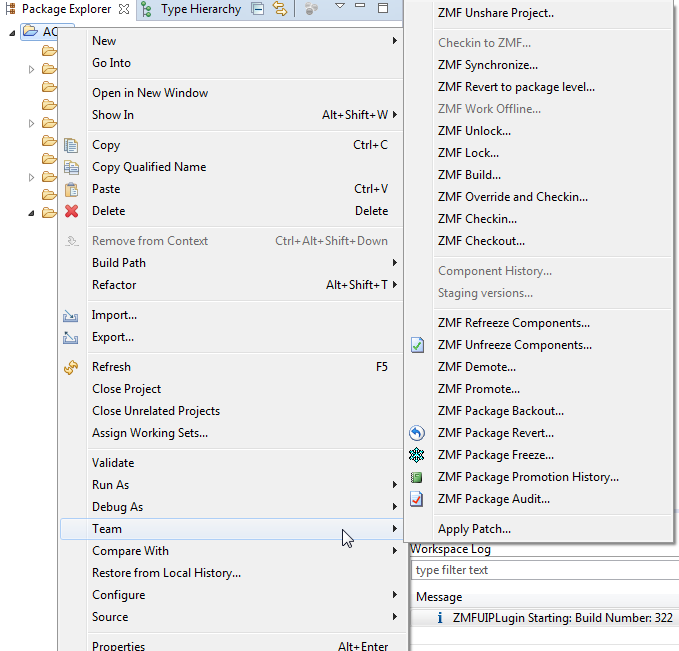Screen dimensions: 679x651
Task: Click the Refresh arrows icon
Action: point(71,367)
